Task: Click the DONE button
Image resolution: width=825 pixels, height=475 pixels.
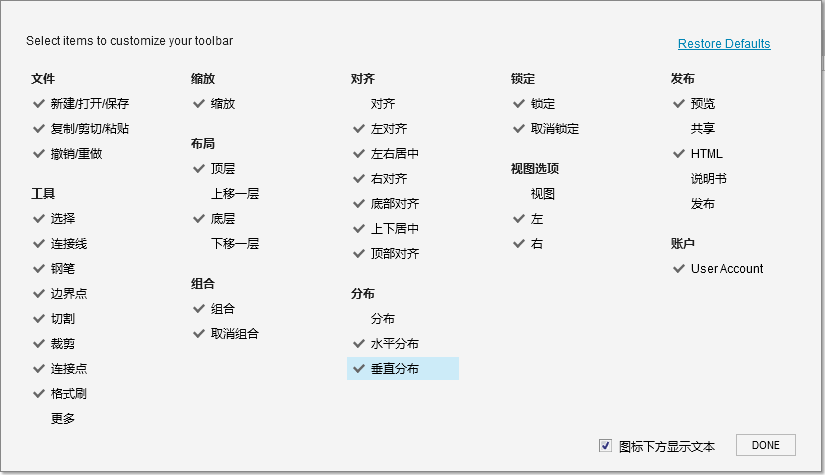Action: pos(765,445)
